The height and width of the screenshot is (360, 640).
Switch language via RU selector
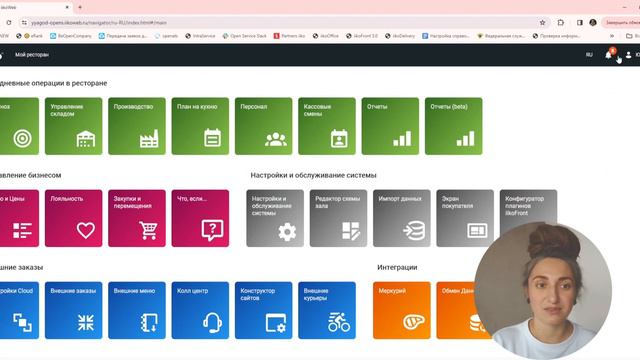(x=589, y=55)
